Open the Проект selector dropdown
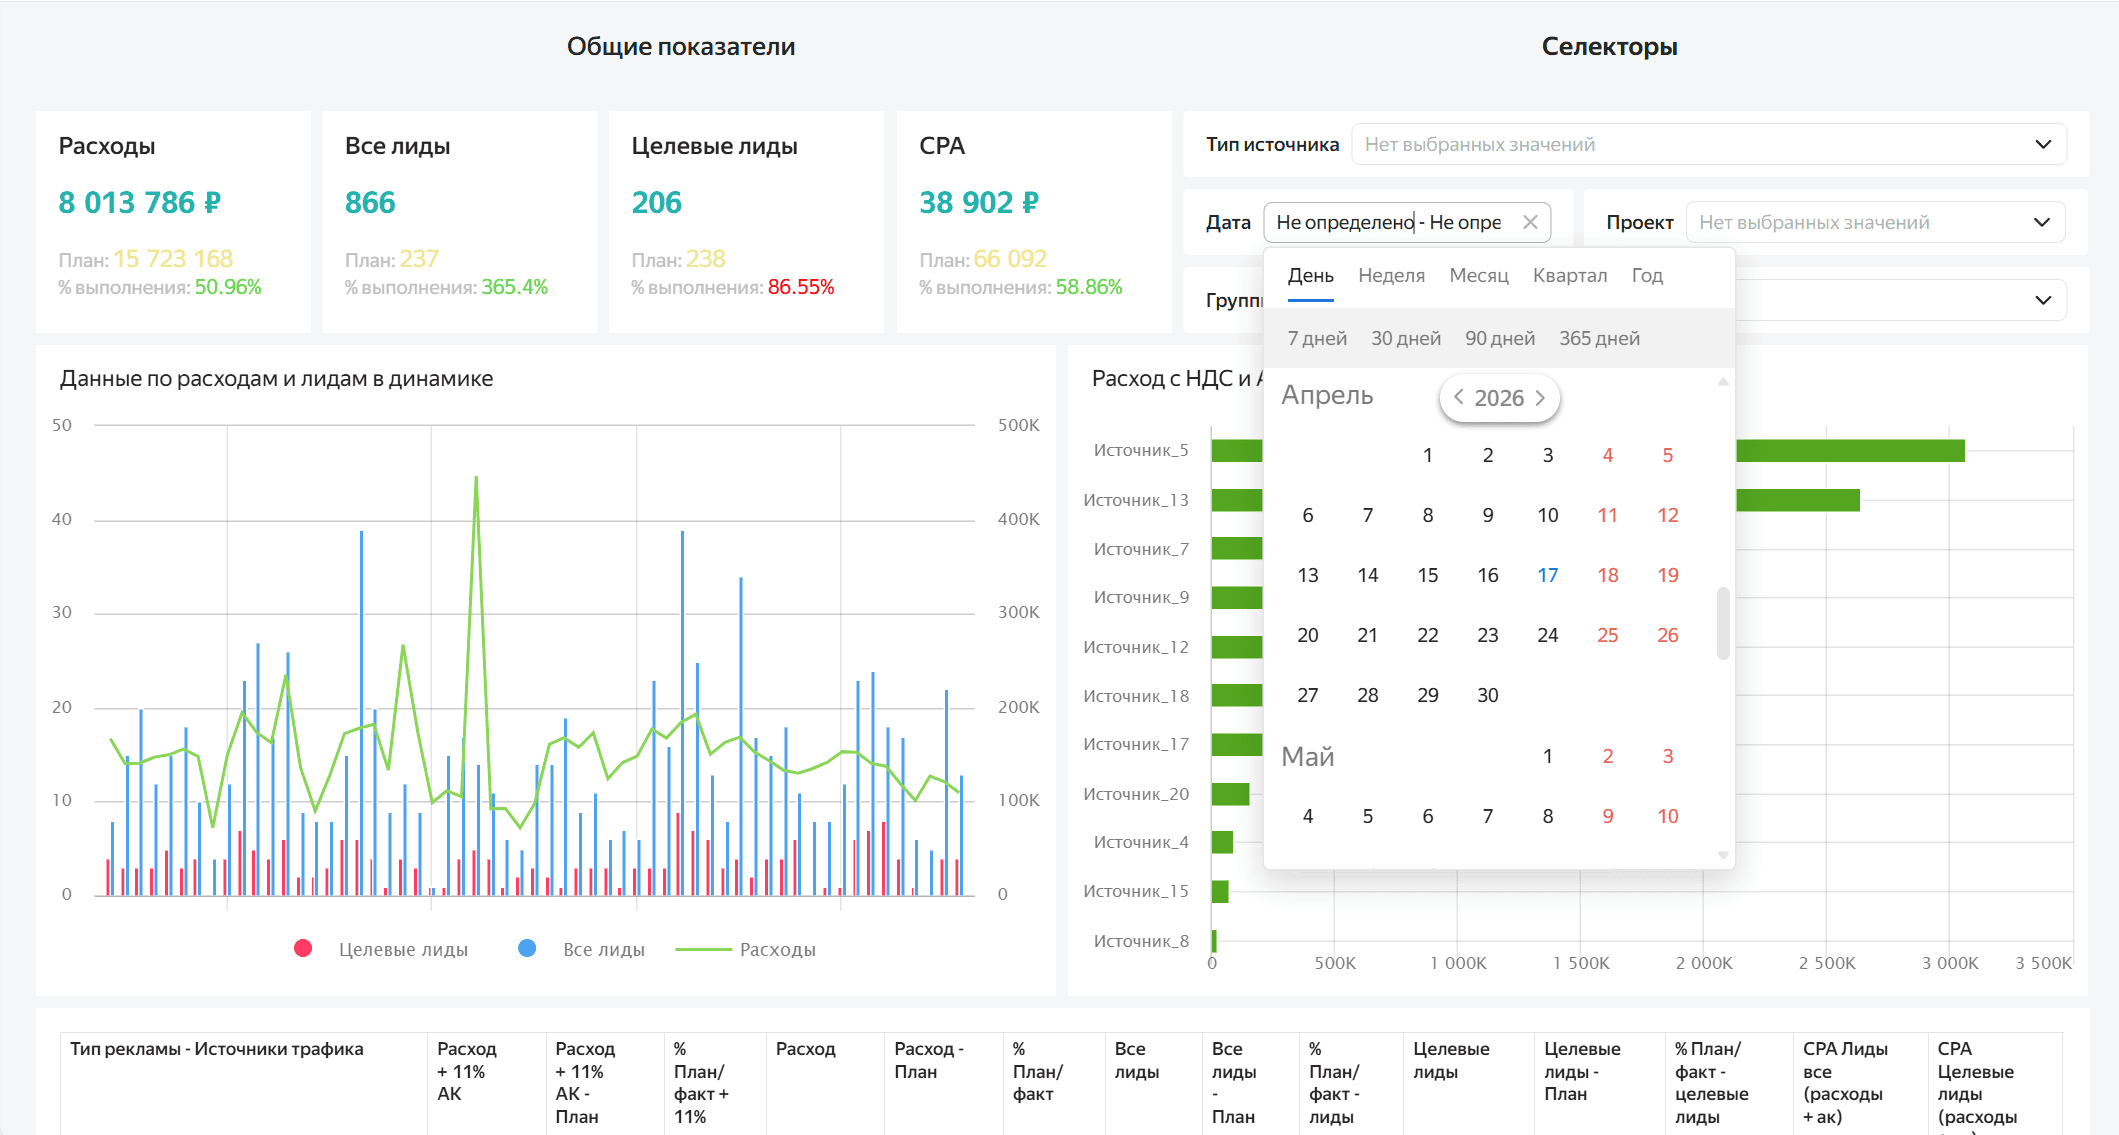The height and width of the screenshot is (1135, 2119). (x=2042, y=222)
